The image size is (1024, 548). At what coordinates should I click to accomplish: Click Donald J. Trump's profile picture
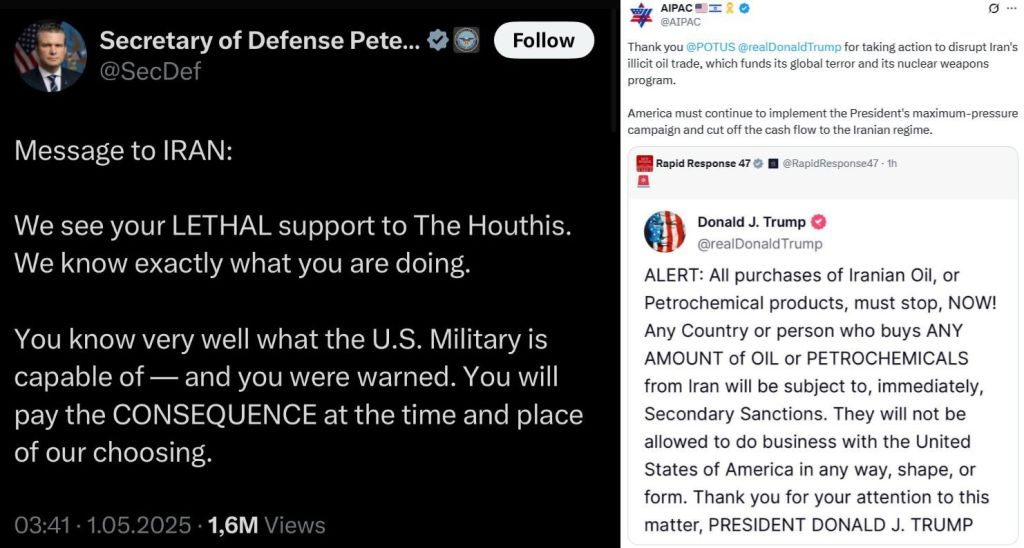click(665, 232)
